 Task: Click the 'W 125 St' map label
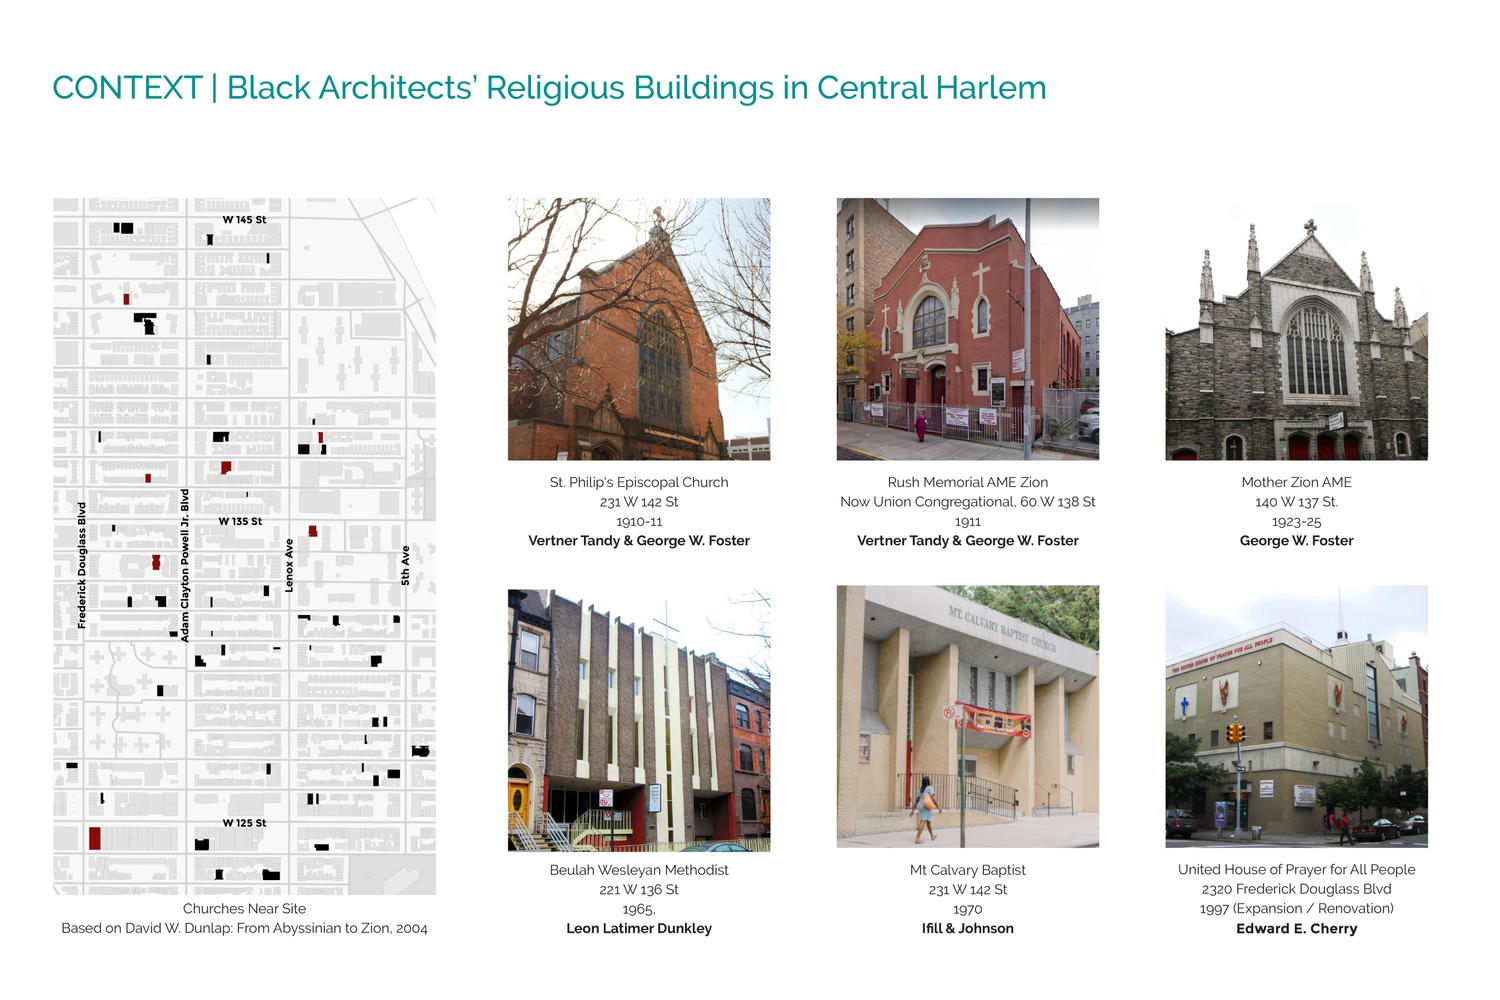pos(244,823)
